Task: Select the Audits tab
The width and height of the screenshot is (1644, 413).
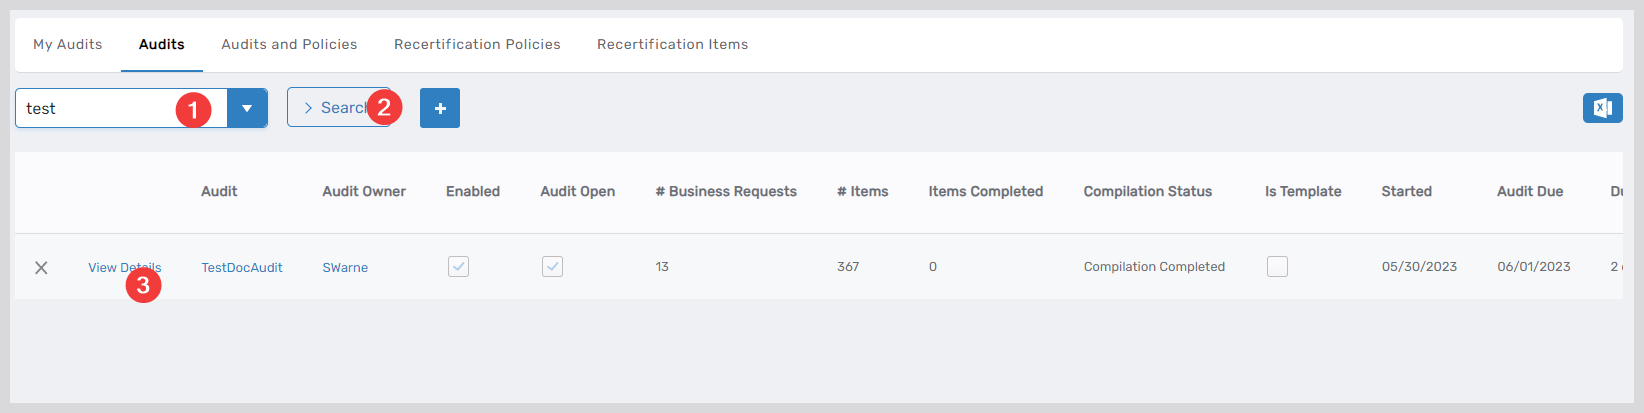Action: [162, 44]
